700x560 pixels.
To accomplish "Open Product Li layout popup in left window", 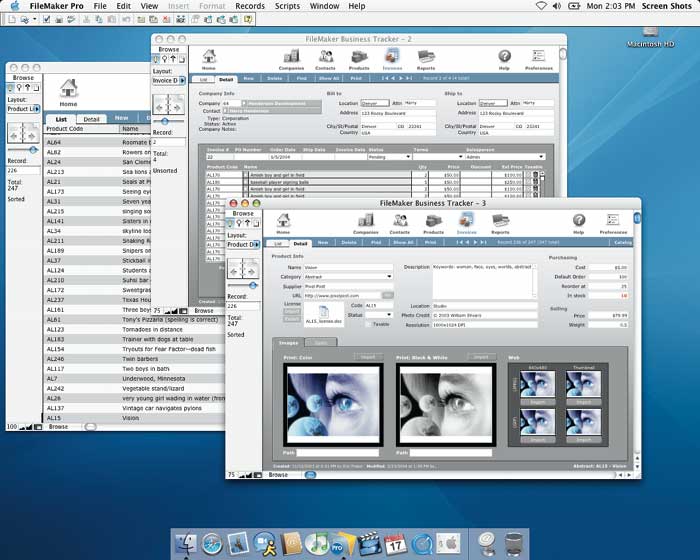I will [x=23, y=109].
